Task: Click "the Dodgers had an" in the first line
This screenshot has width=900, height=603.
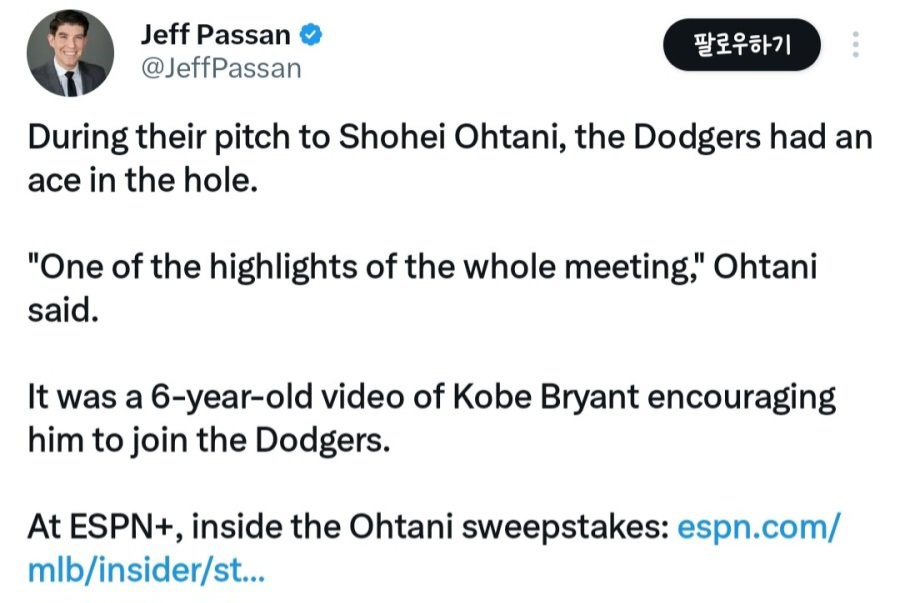Action: pos(744,138)
